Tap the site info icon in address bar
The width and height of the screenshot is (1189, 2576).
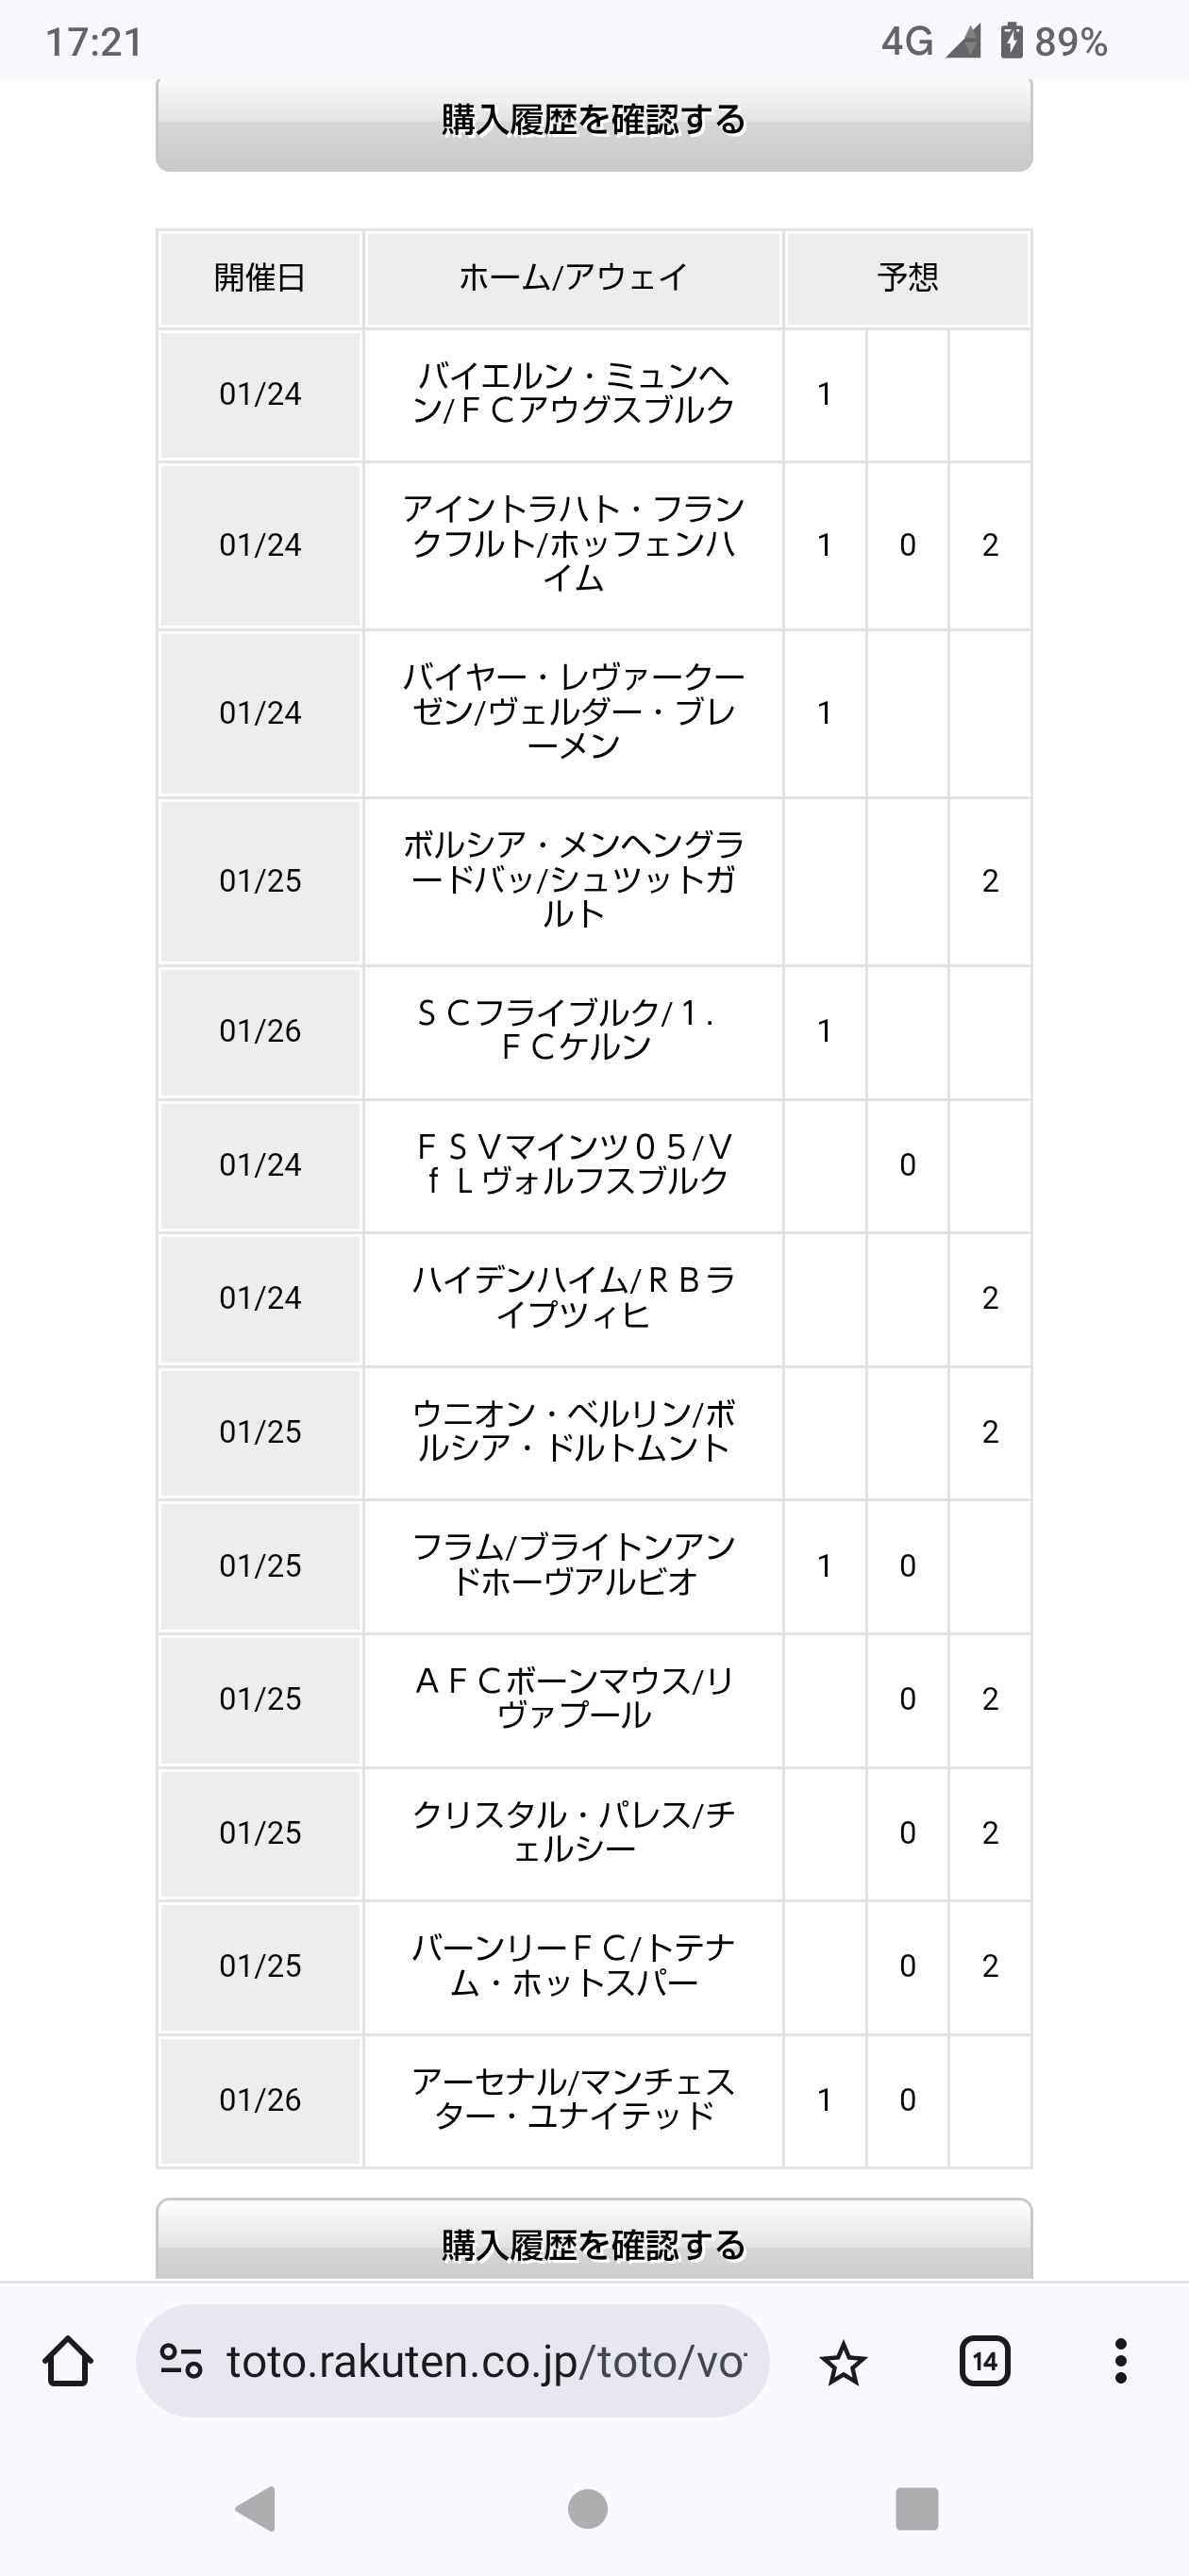[x=181, y=2361]
